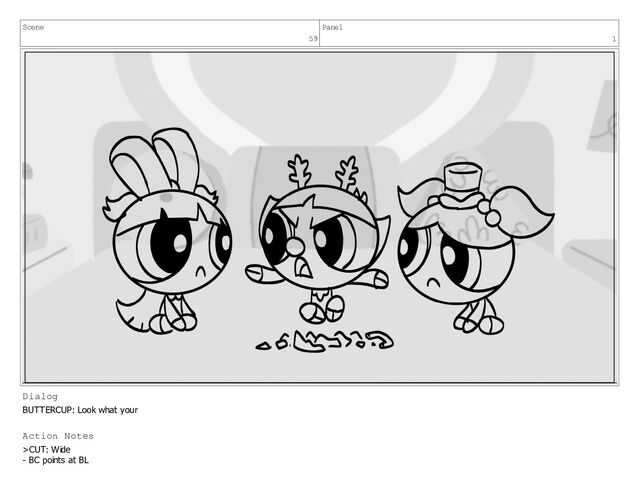Click the panel number '1'
This screenshot has height=495, width=640.
[613, 39]
